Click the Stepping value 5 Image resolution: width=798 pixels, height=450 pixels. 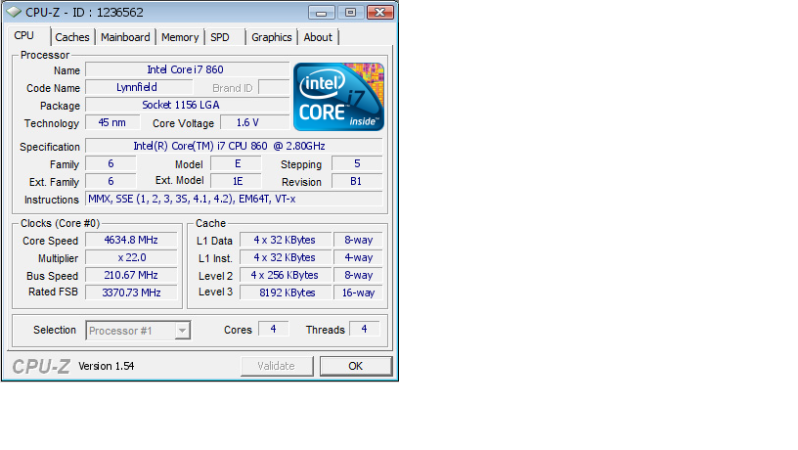click(x=357, y=163)
